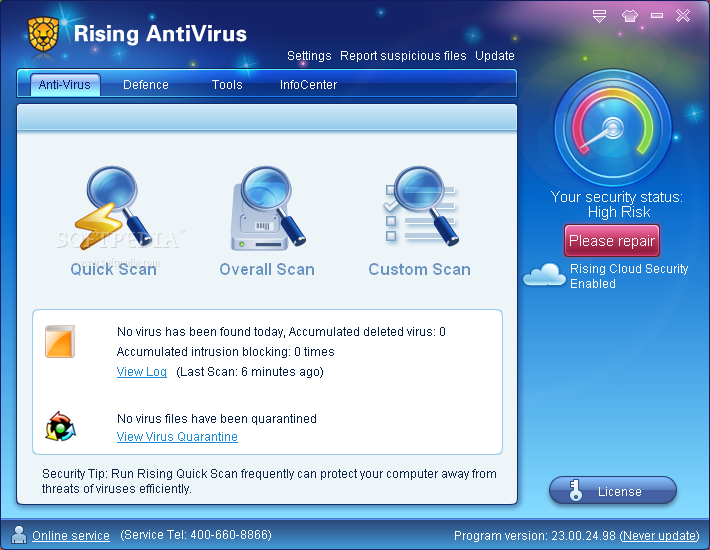Close the Rising AntiVirus window
Viewport: 710px width, 550px height.
tap(683, 16)
